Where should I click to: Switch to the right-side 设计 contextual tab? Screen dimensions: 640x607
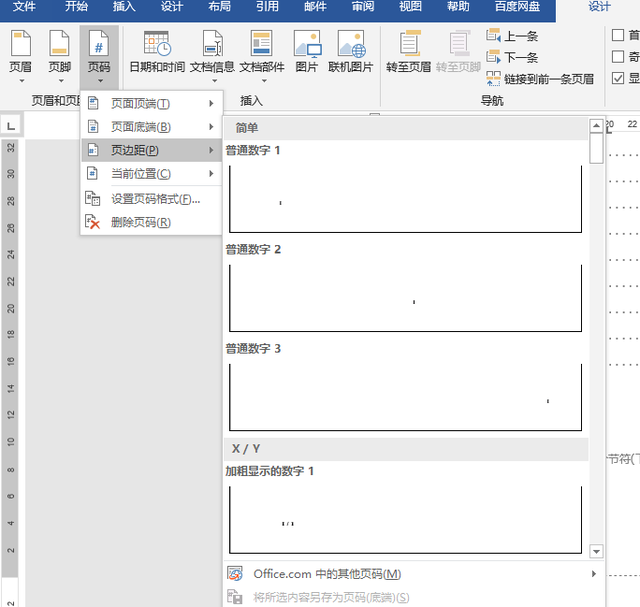point(599,7)
